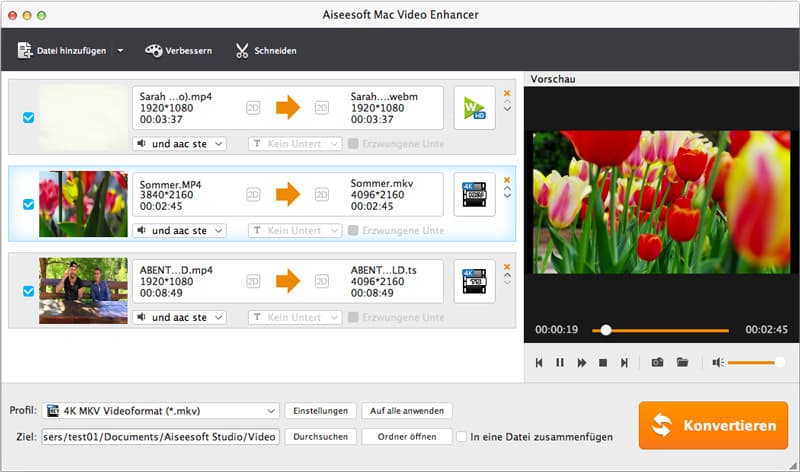Open WebM HD format icon for Sarah
800x472 pixels.
pos(474,108)
